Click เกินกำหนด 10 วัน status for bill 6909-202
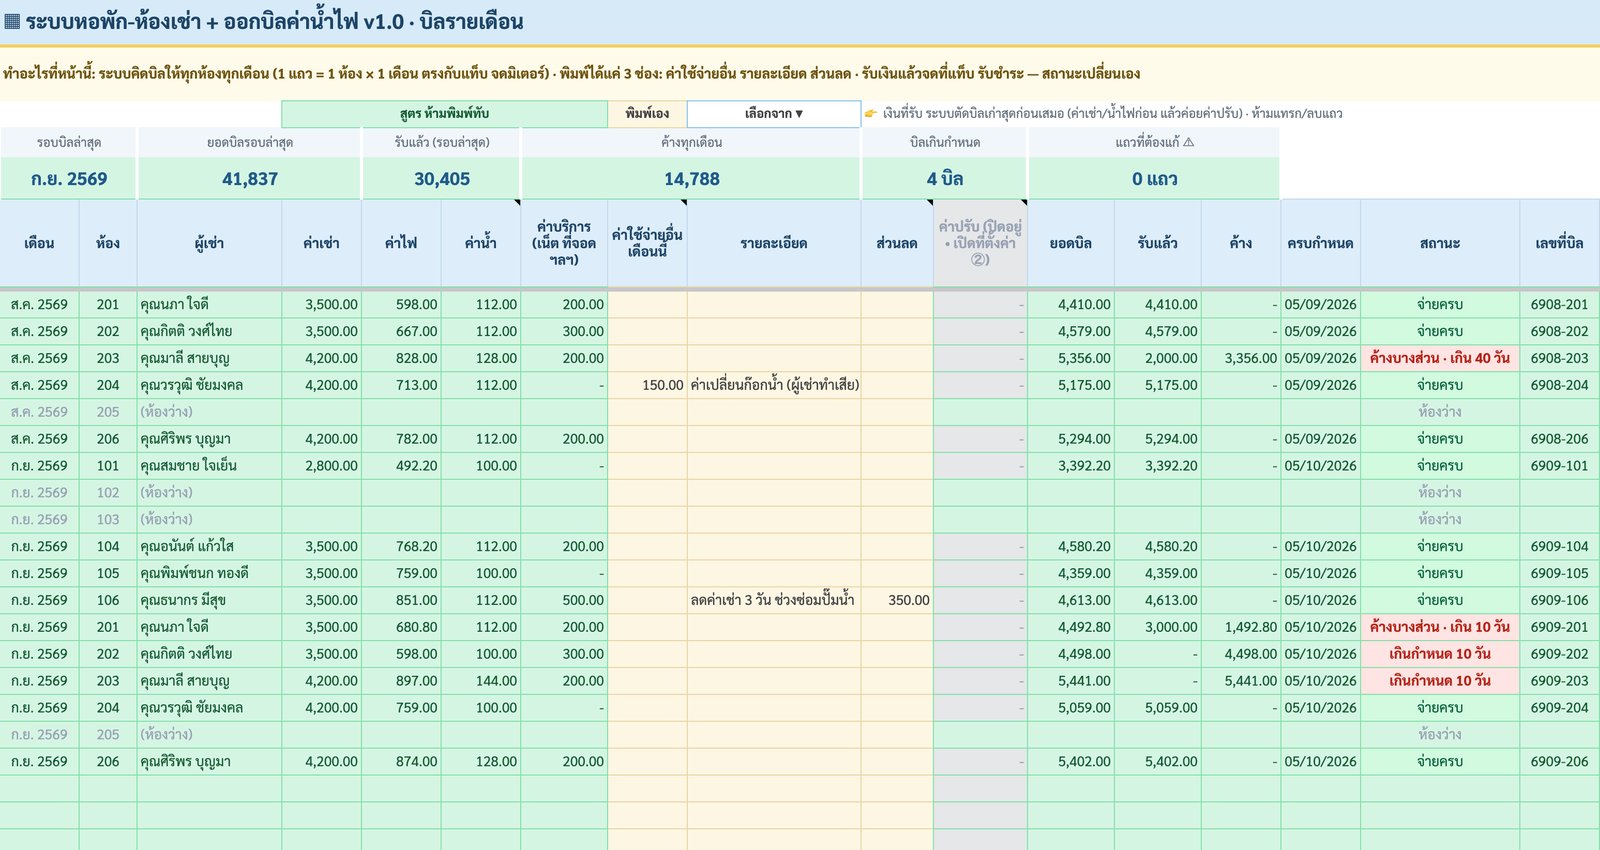Image resolution: width=1600 pixels, height=850 pixels. pyautogui.click(x=1440, y=654)
